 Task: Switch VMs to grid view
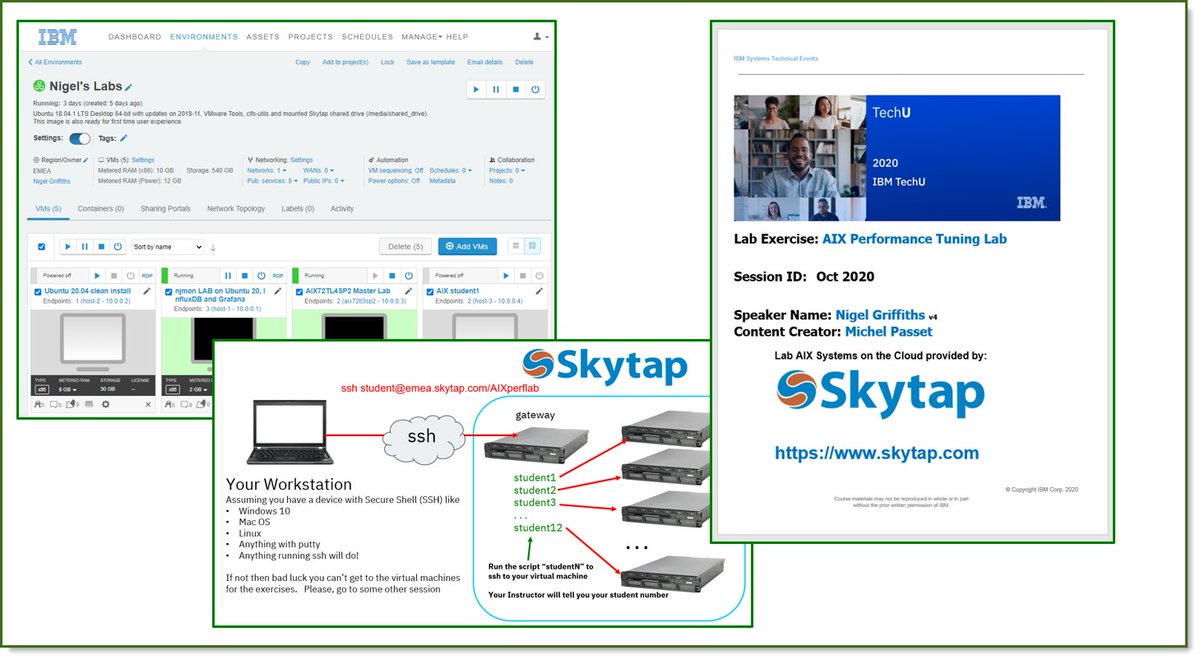532,246
